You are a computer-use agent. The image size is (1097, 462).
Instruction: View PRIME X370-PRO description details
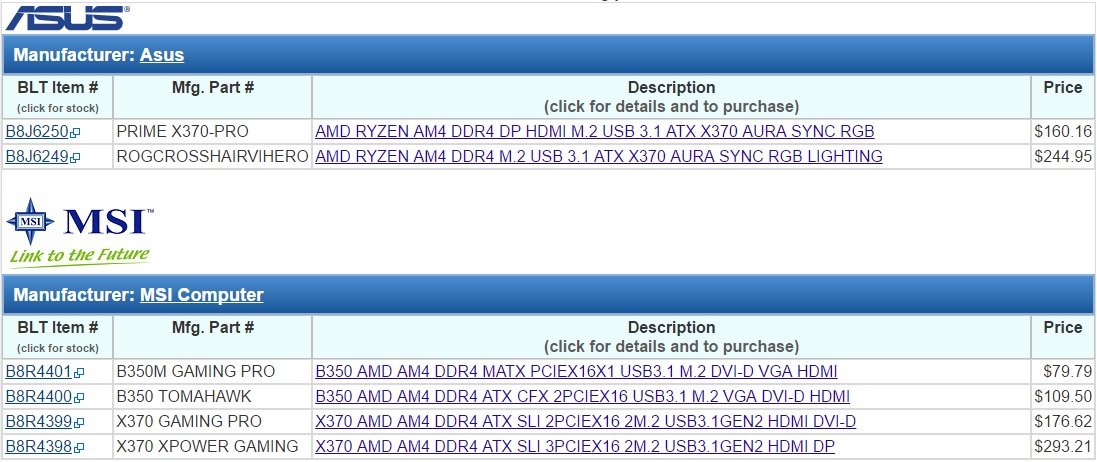[594, 131]
